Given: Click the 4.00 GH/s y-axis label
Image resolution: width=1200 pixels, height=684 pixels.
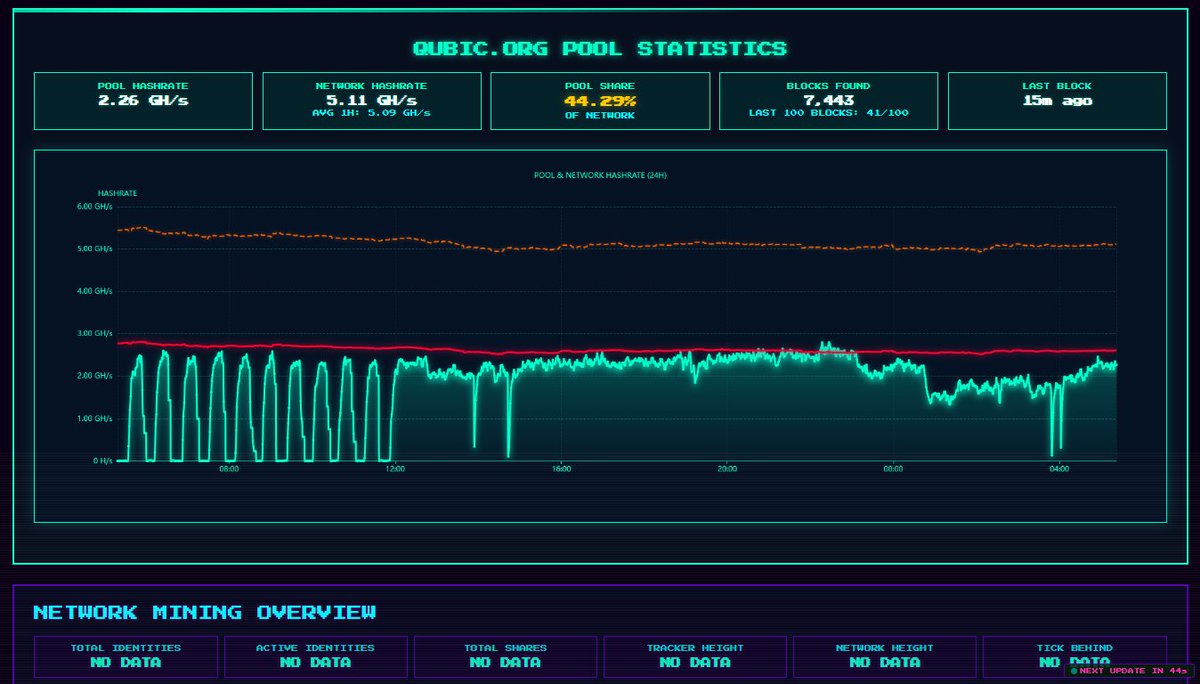Looking at the screenshot, I should pos(95,291).
